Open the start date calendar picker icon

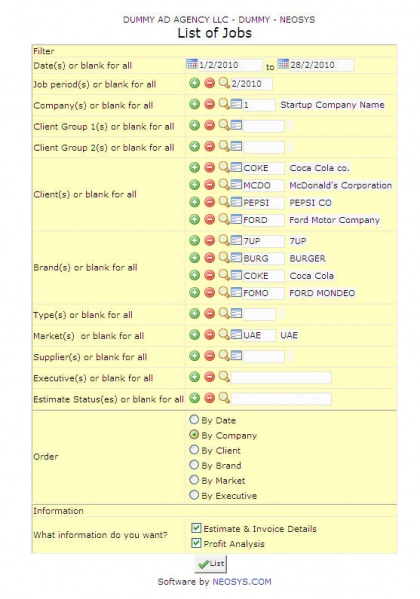191,64
